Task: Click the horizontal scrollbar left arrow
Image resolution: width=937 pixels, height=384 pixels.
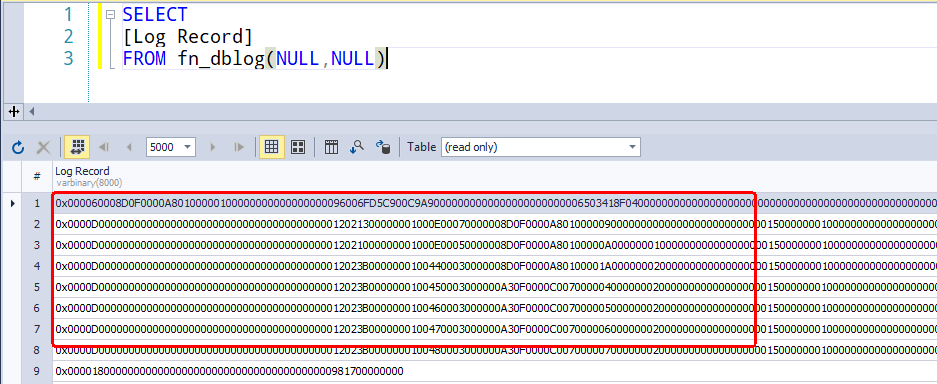Action: pyautogui.click(x=32, y=111)
